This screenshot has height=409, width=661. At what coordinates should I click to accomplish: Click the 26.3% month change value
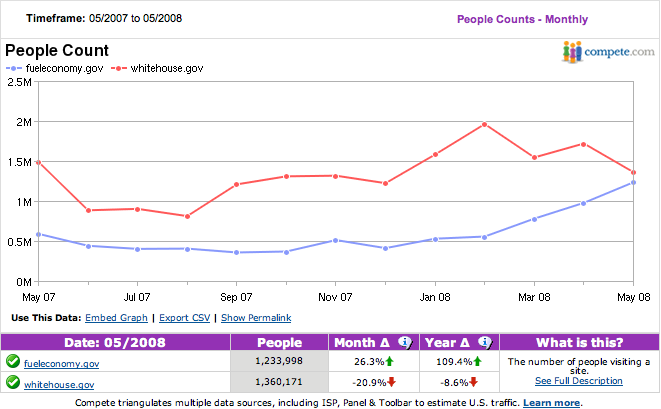[x=369, y=362]
